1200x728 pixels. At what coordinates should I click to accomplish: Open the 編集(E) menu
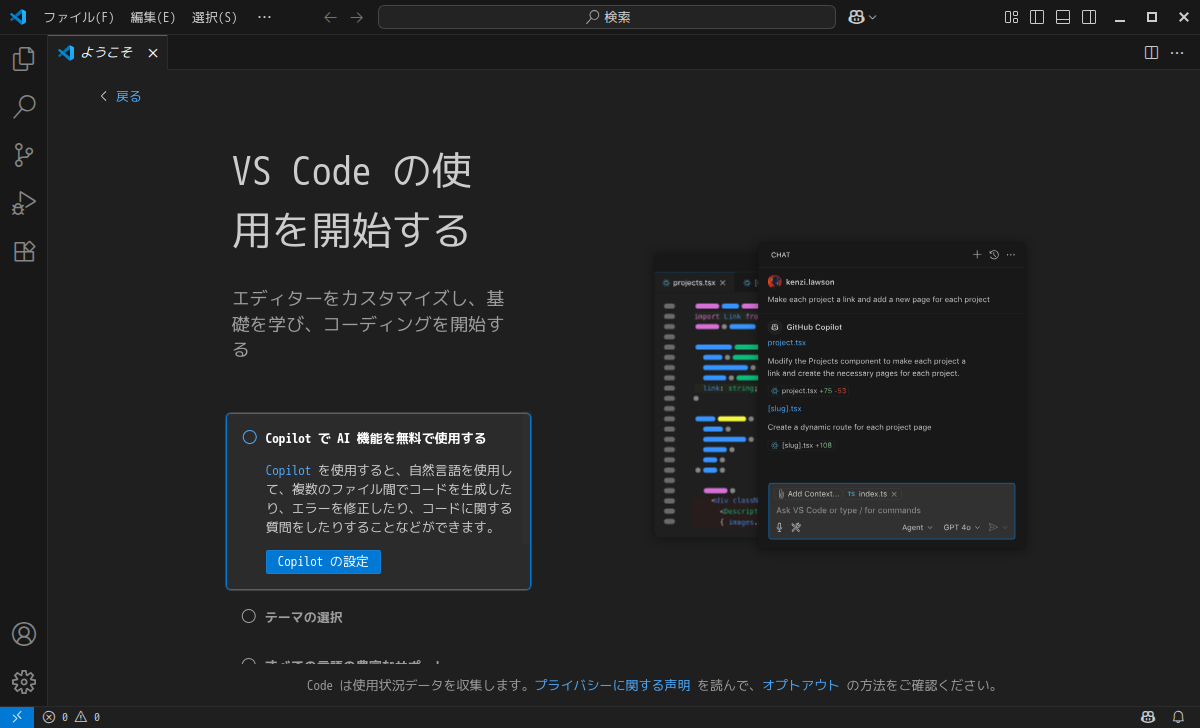pyautogui.click(x=153, y=17)
